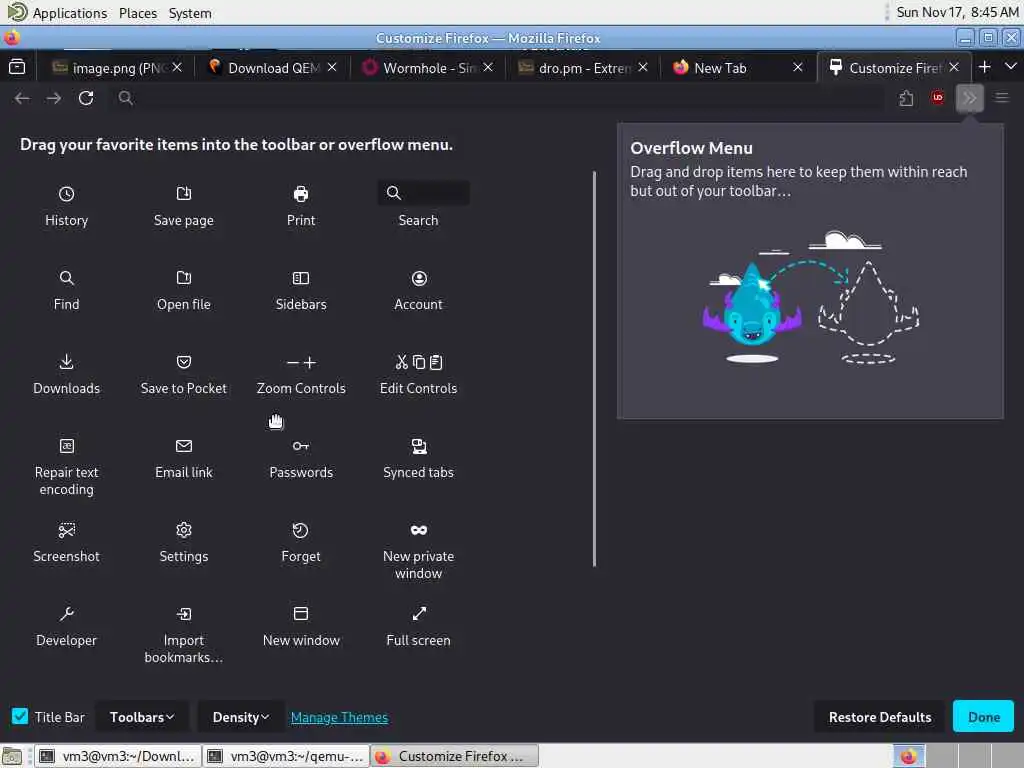Image resolution: width=1024 pixels, height=768 pixels.
Task: Select the Search box widget
Action: pyautogui.click(x=423, y=193)
